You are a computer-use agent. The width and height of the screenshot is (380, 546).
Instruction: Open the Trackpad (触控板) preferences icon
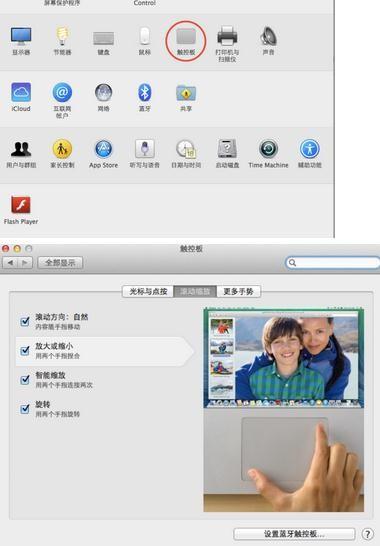186,37
